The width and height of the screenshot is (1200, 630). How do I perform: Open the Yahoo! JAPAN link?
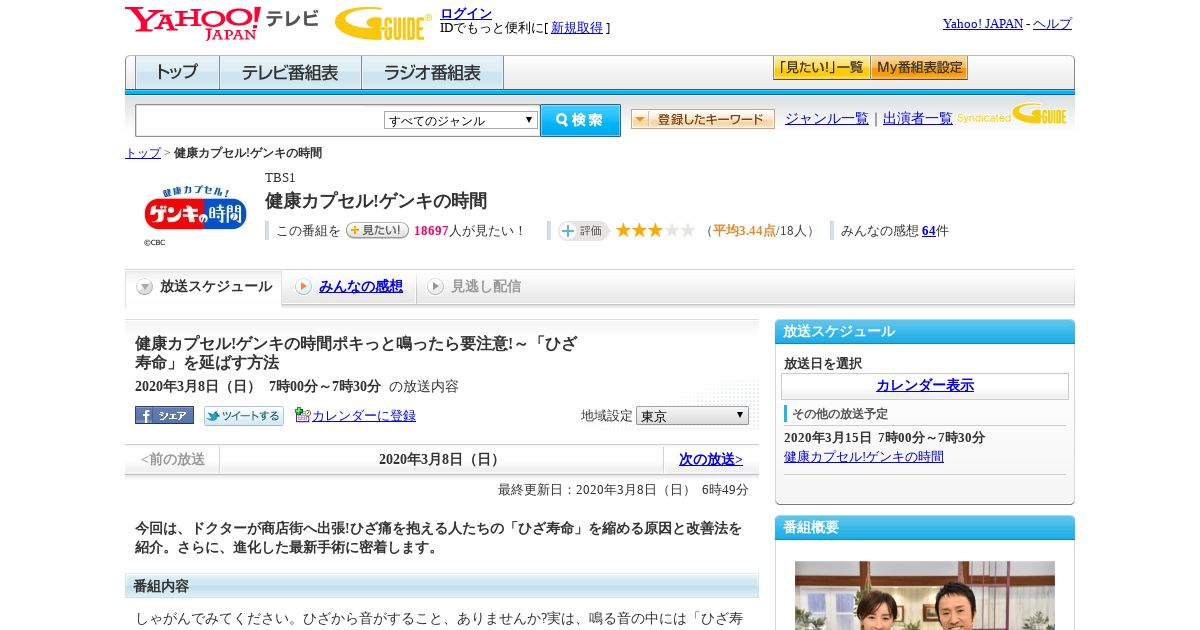click(x=983, y=24)
